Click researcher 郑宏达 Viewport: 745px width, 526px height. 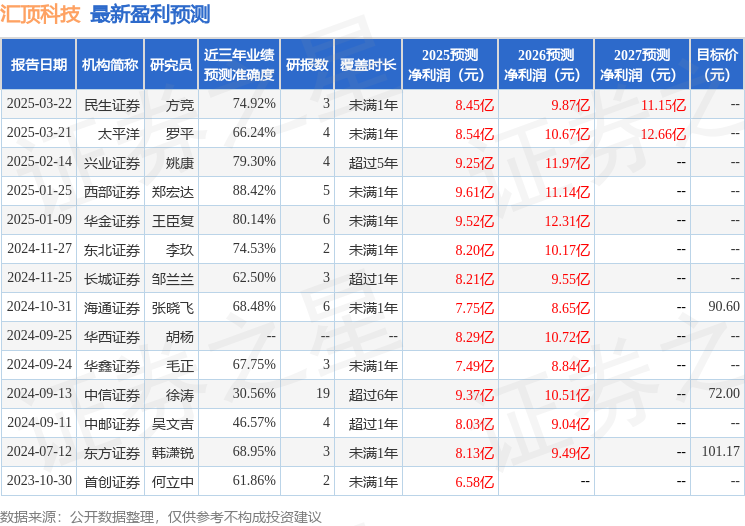tap(173, 192)
